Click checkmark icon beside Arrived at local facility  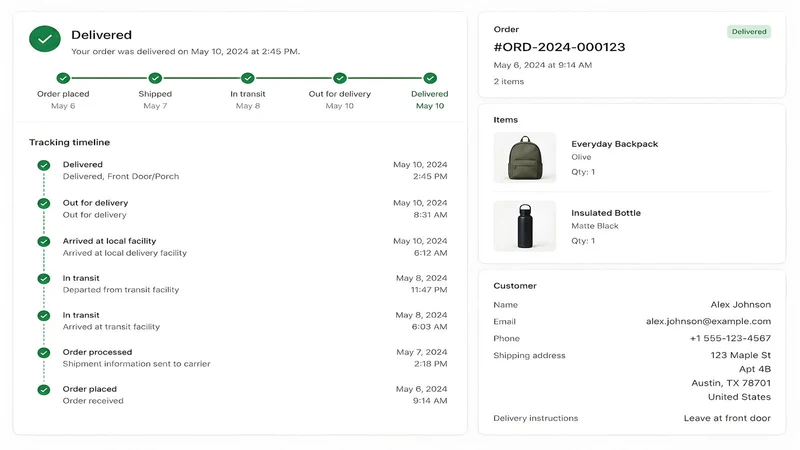(44, 241)
